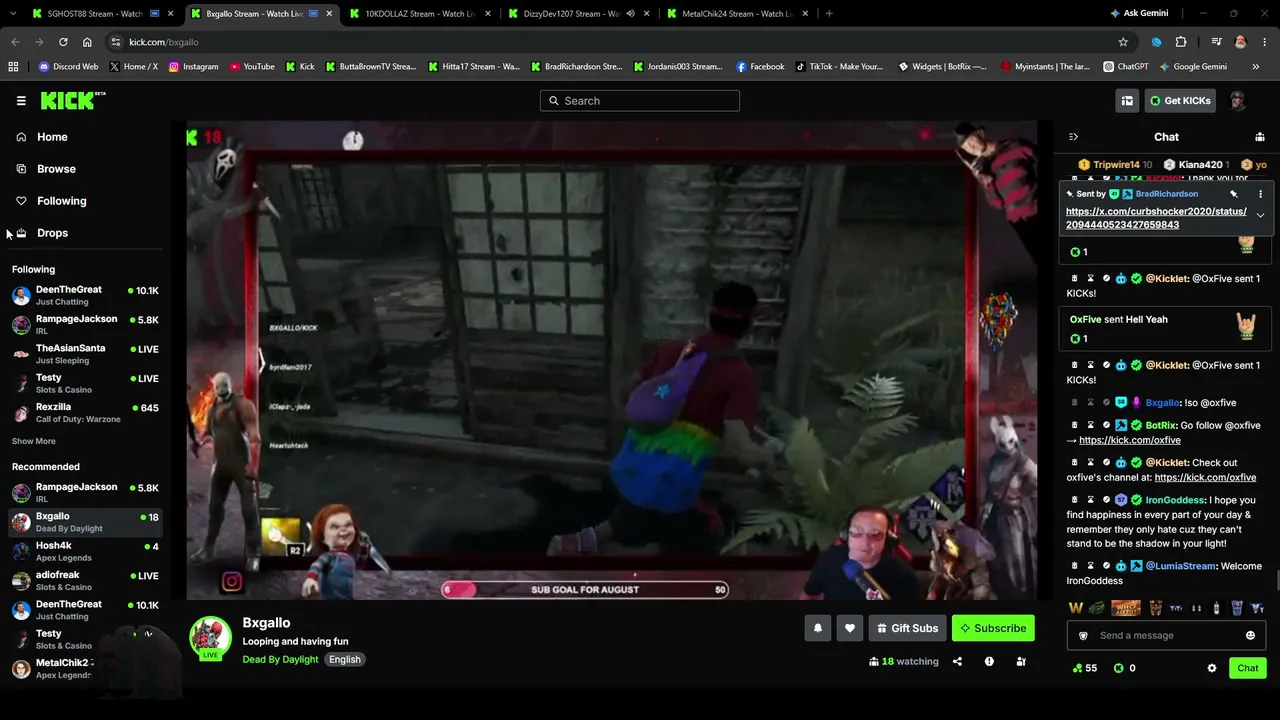This screenshot has height=720, width=1280.
Task: Click the Subscribe button
Action: click(x=993, y=628)
